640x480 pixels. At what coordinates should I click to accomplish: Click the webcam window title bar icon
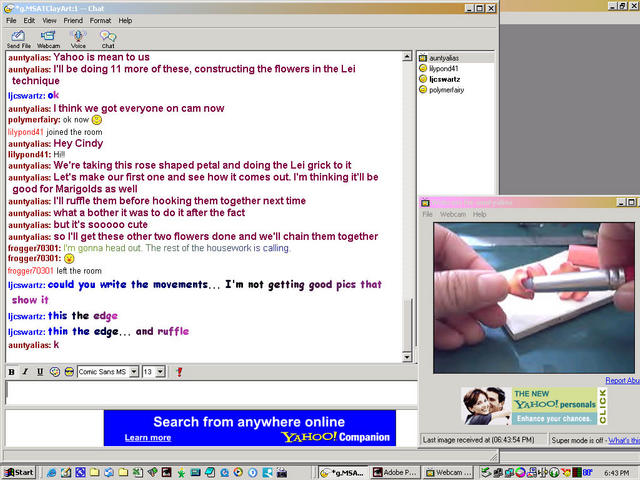tap(426, 203)
